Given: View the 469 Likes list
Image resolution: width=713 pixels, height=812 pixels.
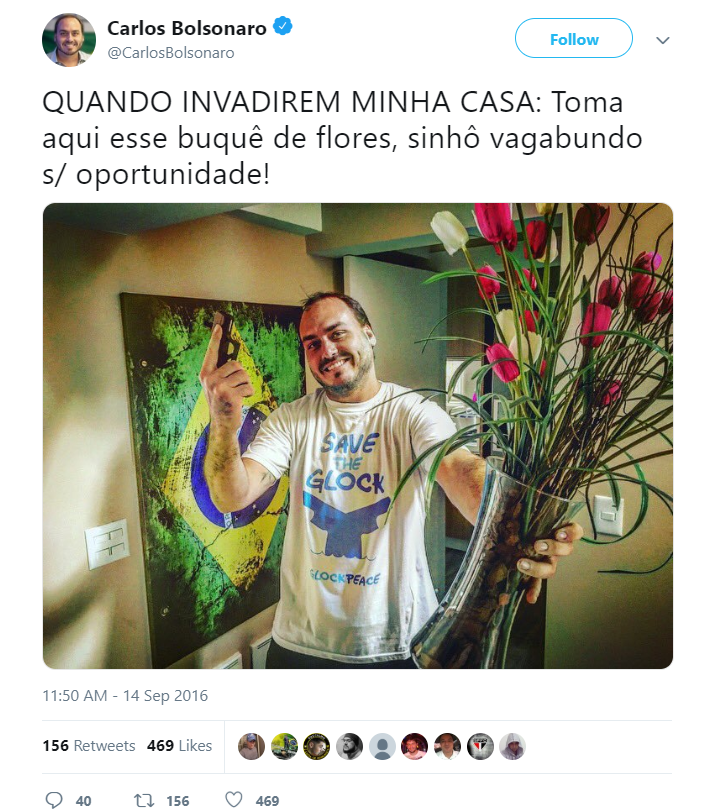Looking at the screenshot, I should [179, 746].
